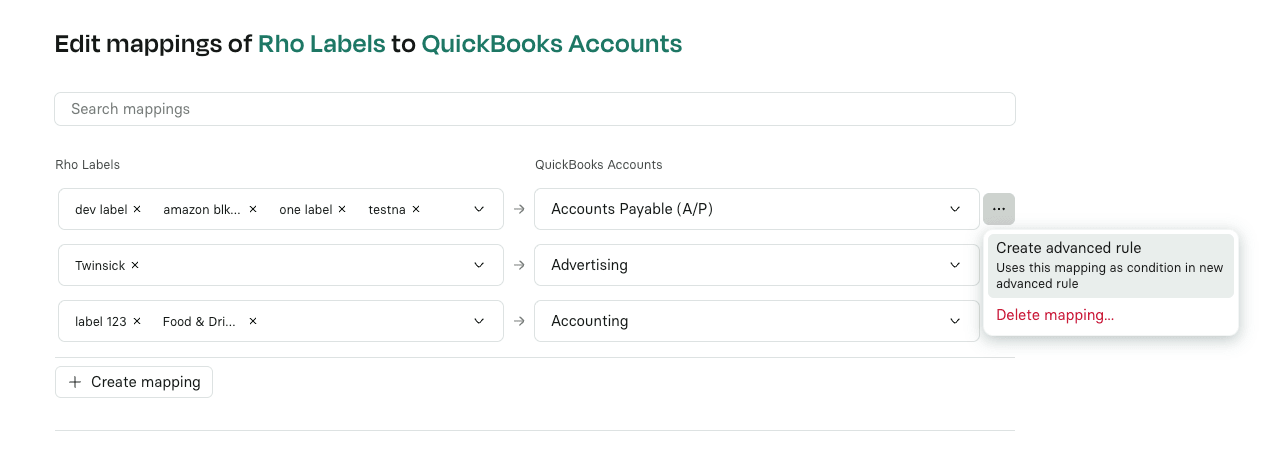Image resolution: width=1284 pixels, height=472 pixels.
Task: Focus the 'Search mappings' field
Action: click(x=535, y=109)
